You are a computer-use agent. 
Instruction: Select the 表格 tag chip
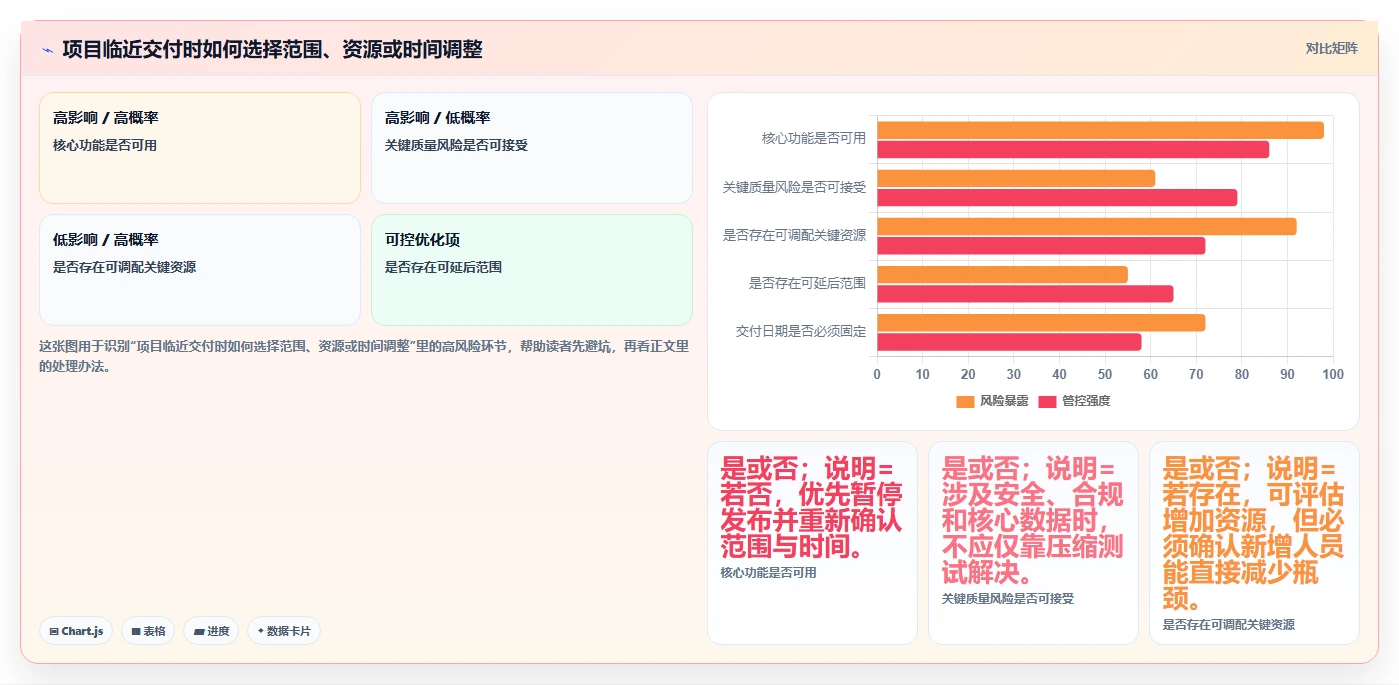point(148,631)
